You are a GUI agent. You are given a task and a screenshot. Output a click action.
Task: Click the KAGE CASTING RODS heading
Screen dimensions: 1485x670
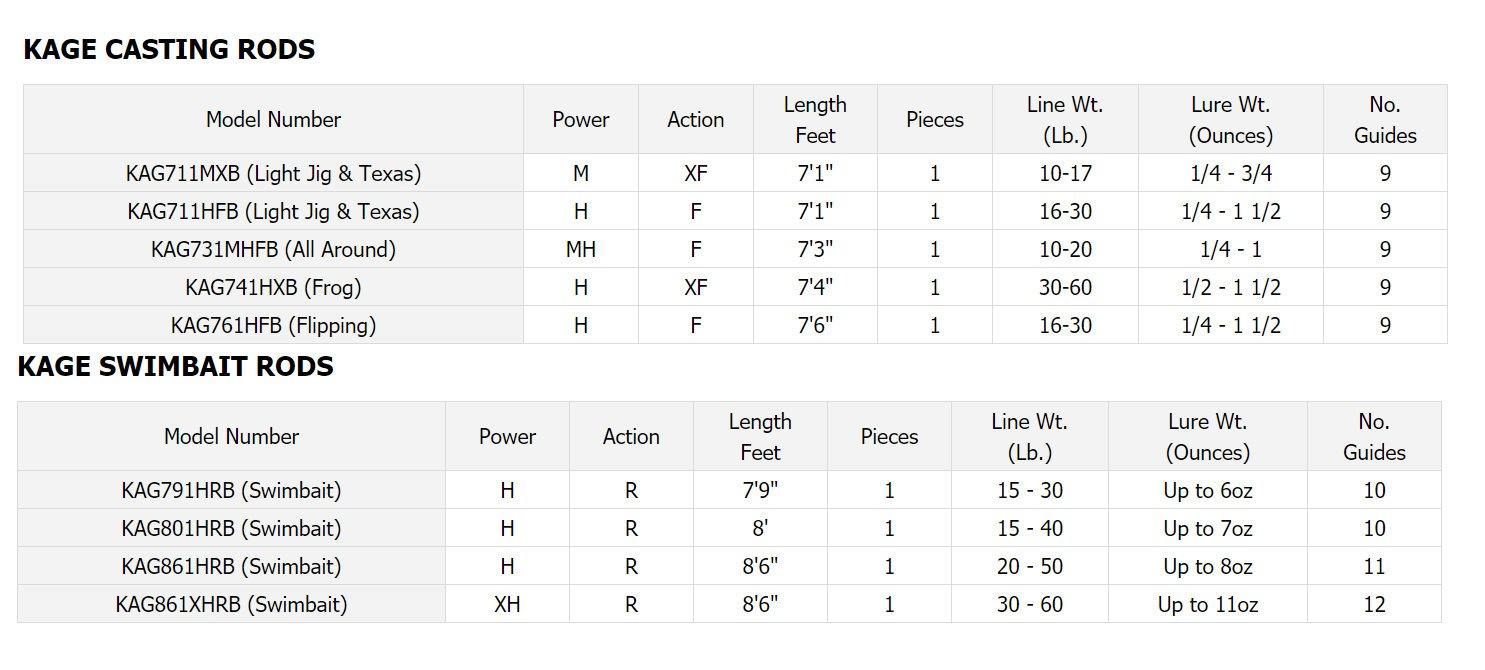[x=169, y=50]
